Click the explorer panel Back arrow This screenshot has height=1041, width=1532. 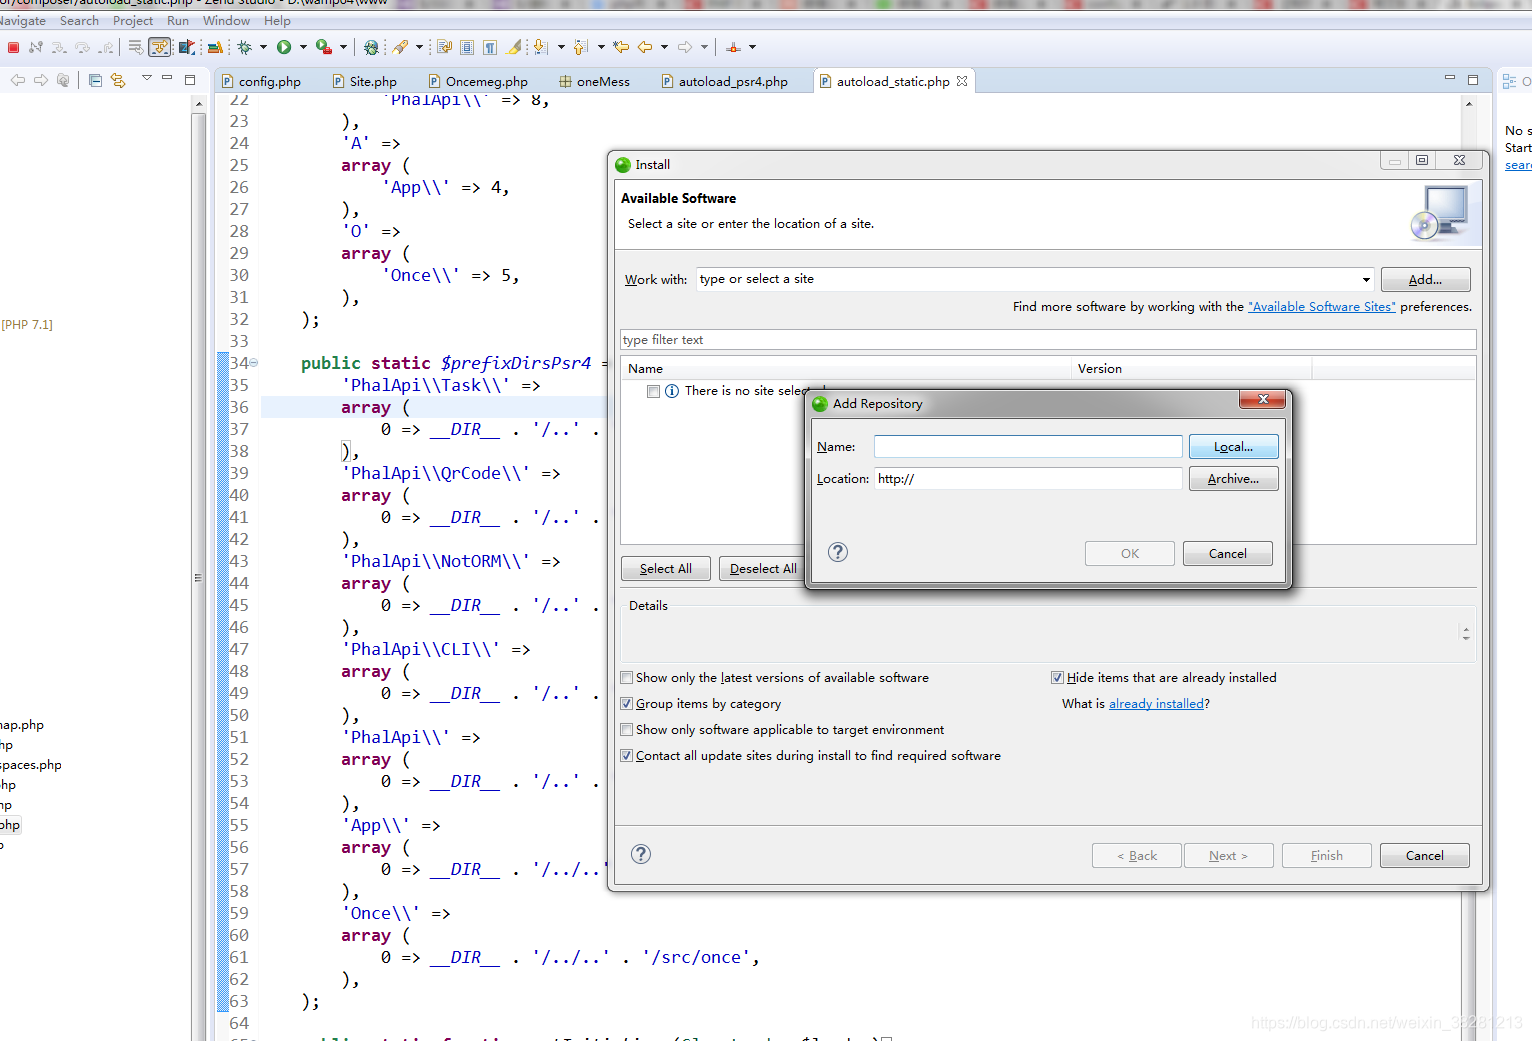tap(18, 80)
